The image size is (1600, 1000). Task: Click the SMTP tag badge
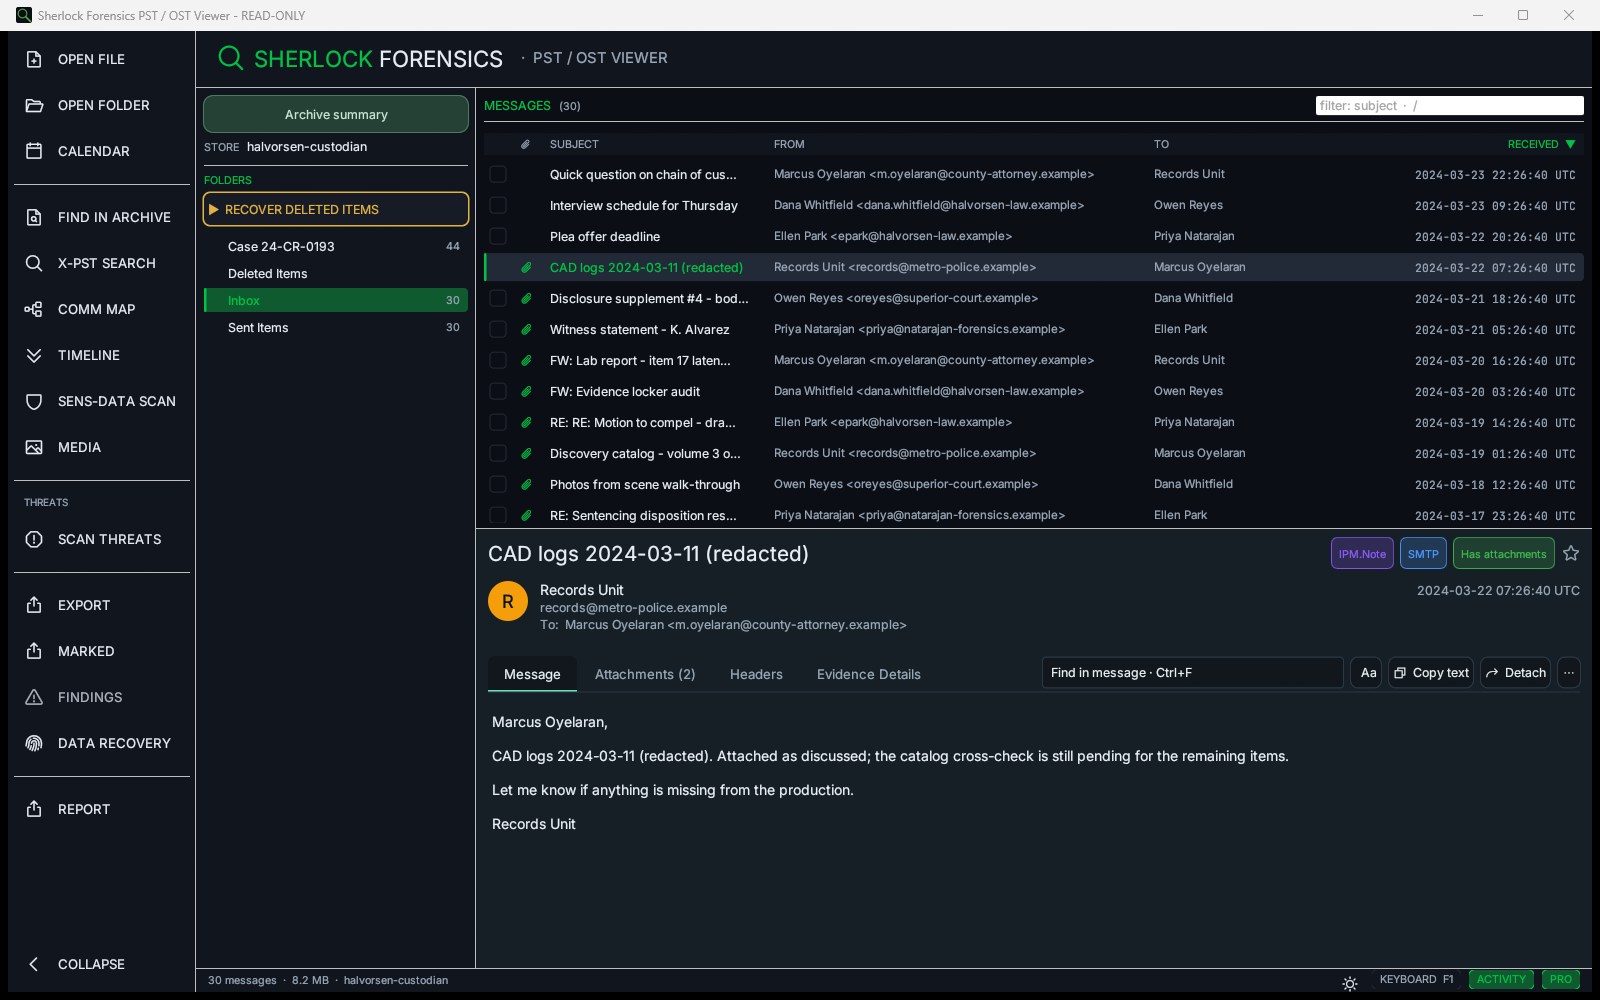[1422, 553]
